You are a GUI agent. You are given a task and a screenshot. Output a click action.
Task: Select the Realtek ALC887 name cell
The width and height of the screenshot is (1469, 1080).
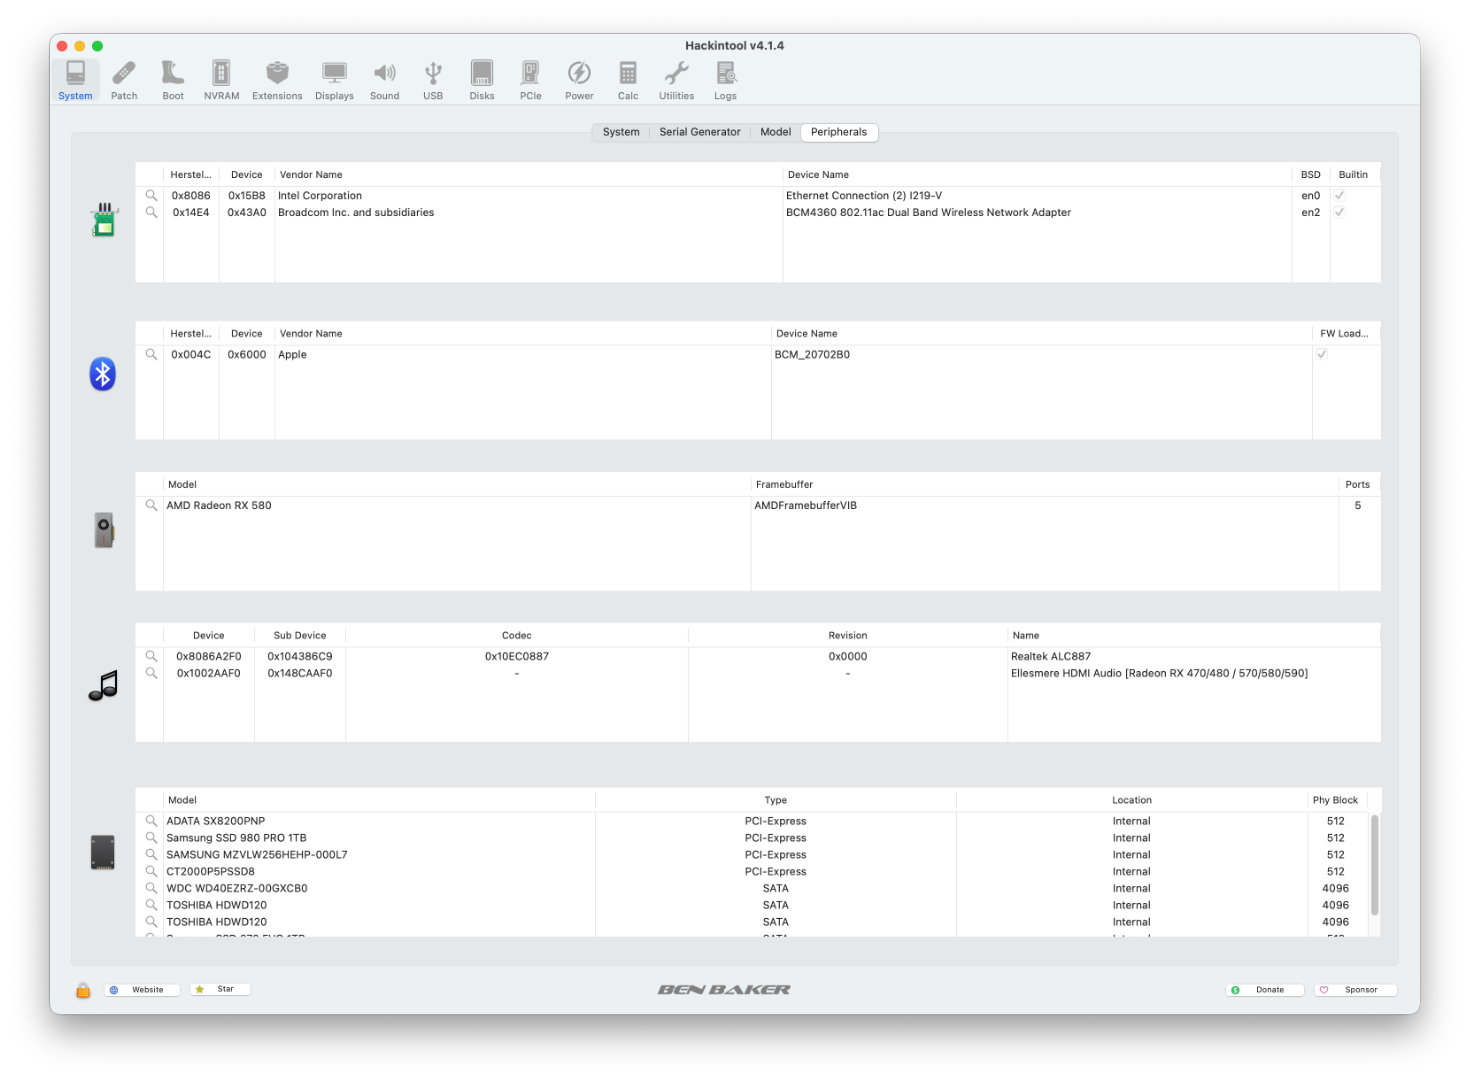click(1051, 657)
